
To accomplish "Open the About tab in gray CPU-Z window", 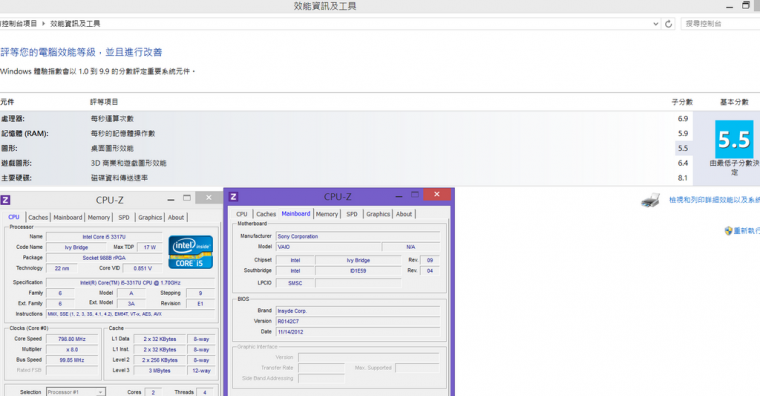I will pyautogui.click(x=176, y=218).
